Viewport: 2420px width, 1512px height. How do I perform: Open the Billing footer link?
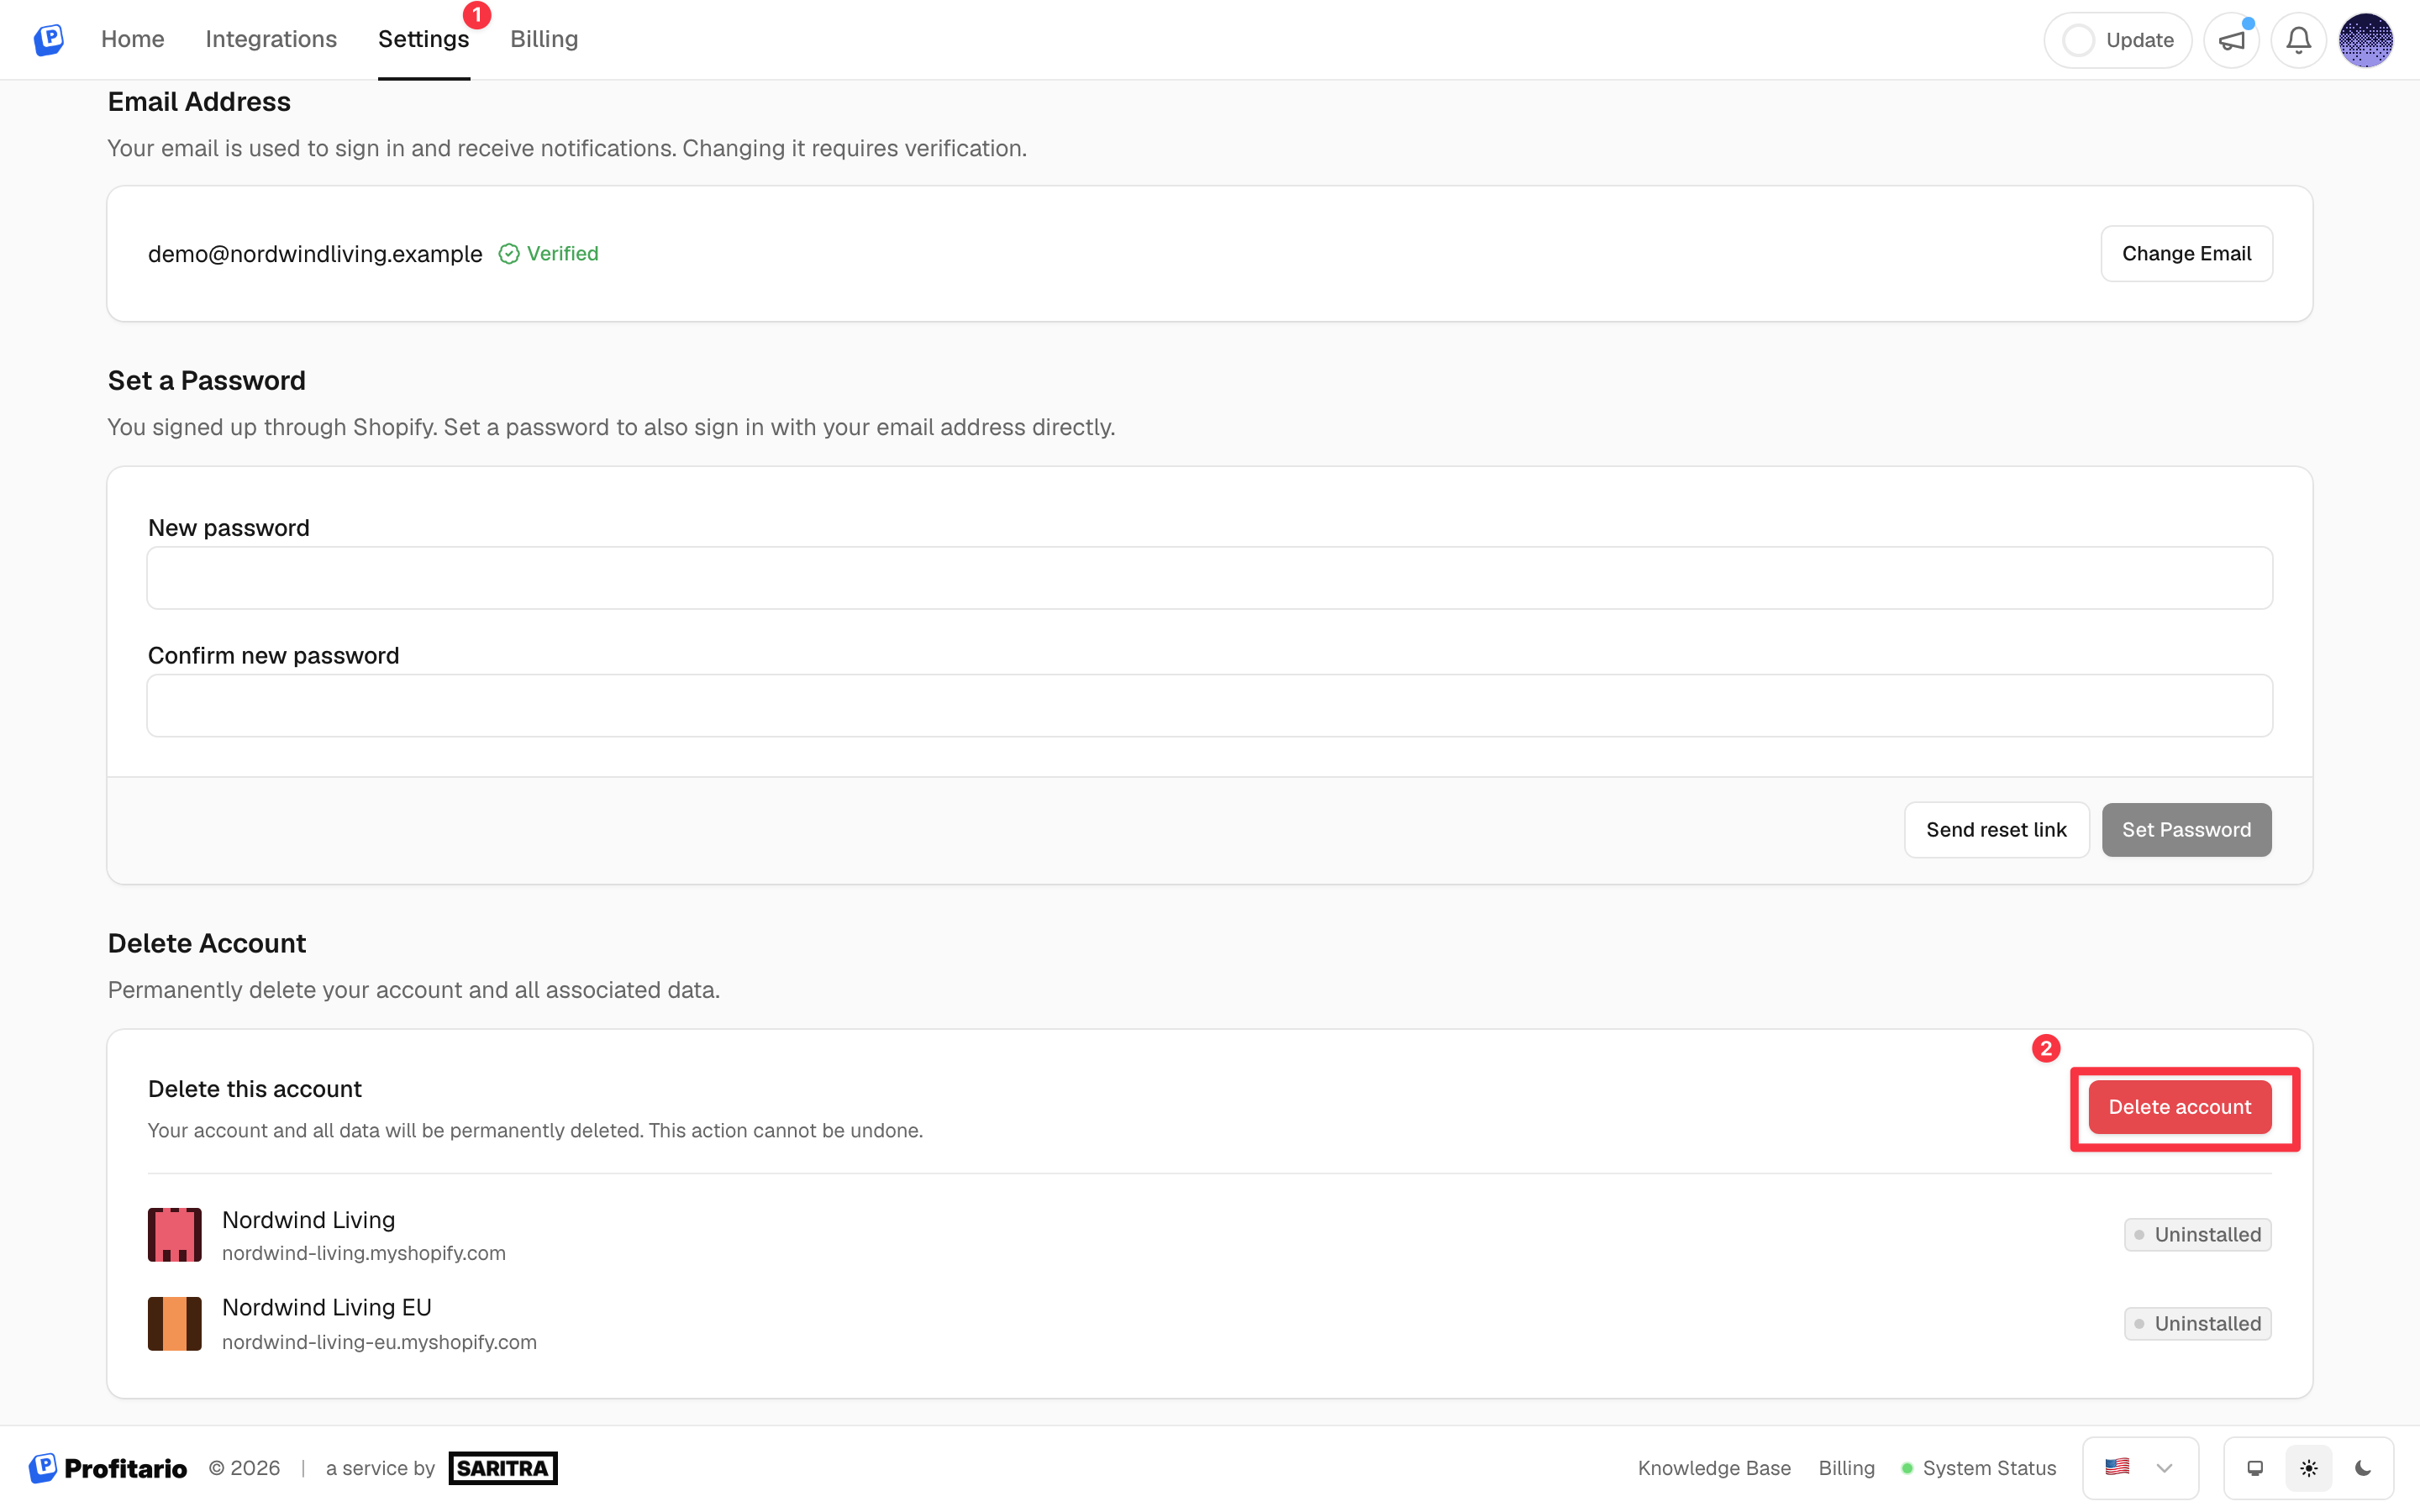coord(1846,1468)
